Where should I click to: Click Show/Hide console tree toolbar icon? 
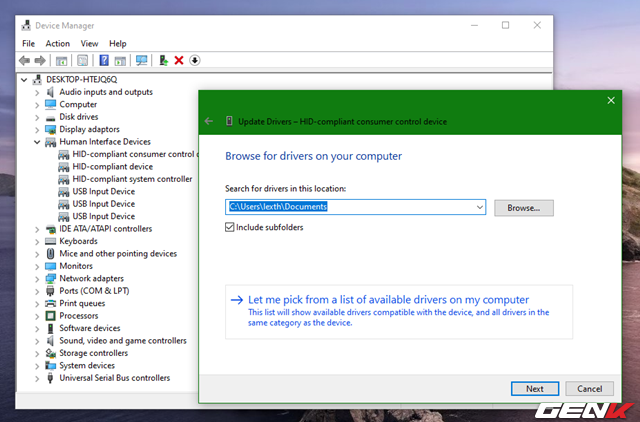(x=61, y=61)
